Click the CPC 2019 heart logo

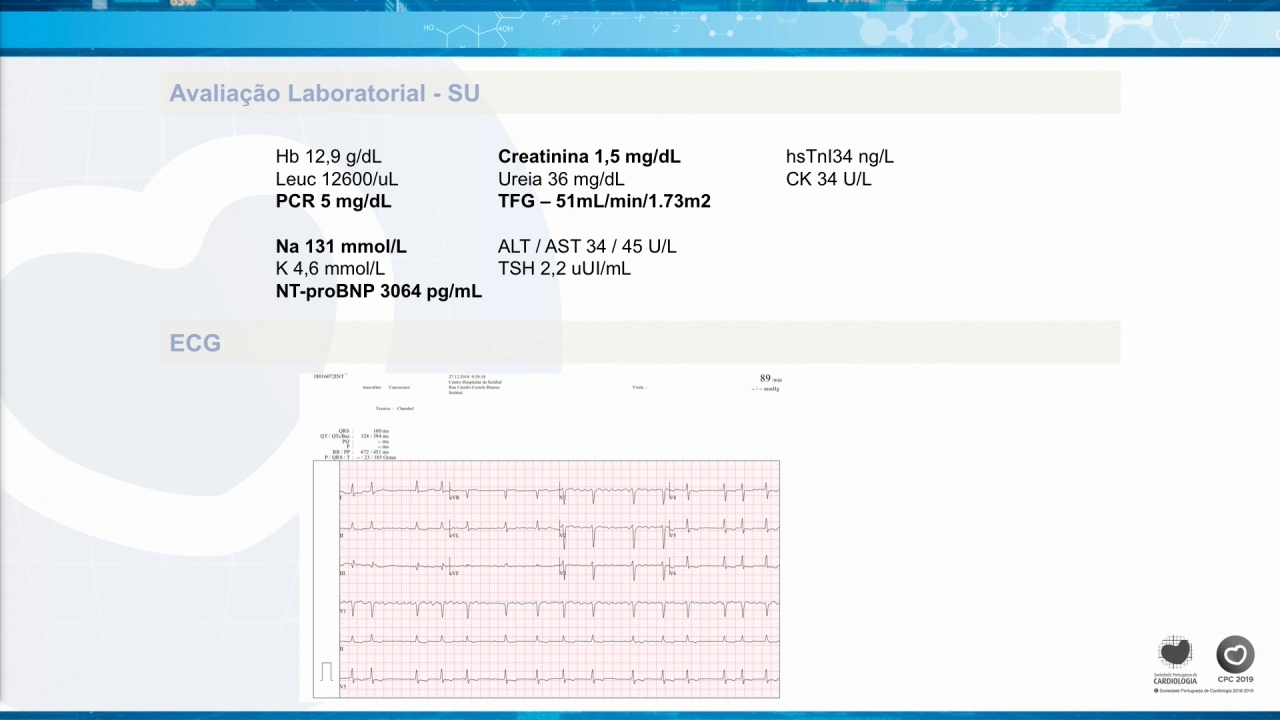click(1235, 660)
